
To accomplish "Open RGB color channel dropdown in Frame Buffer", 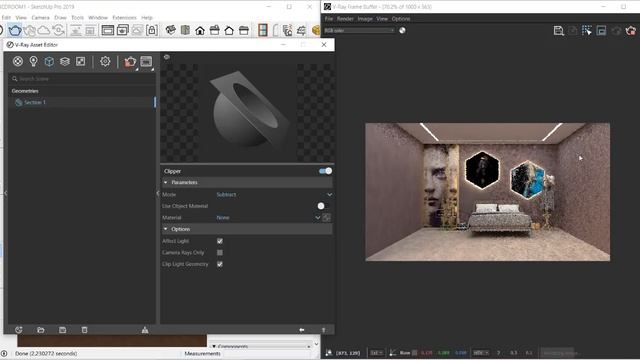I will click(x=359, y=30).
